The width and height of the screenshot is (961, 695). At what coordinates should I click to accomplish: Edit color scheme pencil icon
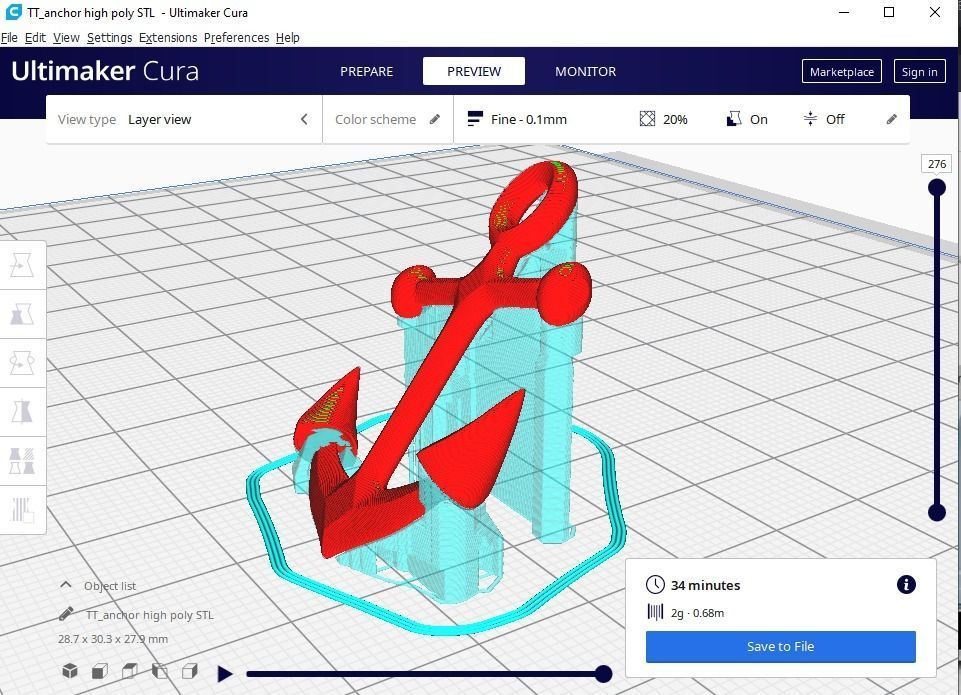pos(435,119)
